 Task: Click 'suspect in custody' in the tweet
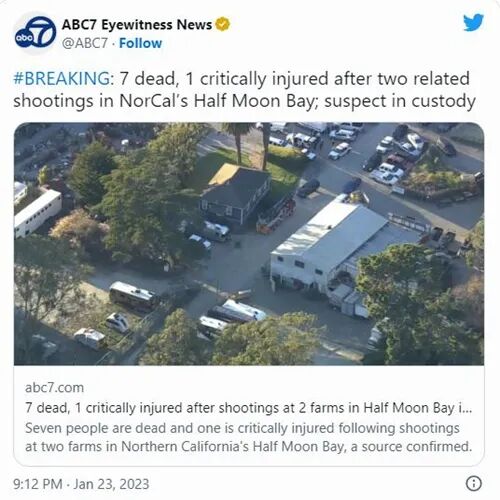(x=400, y=101)
